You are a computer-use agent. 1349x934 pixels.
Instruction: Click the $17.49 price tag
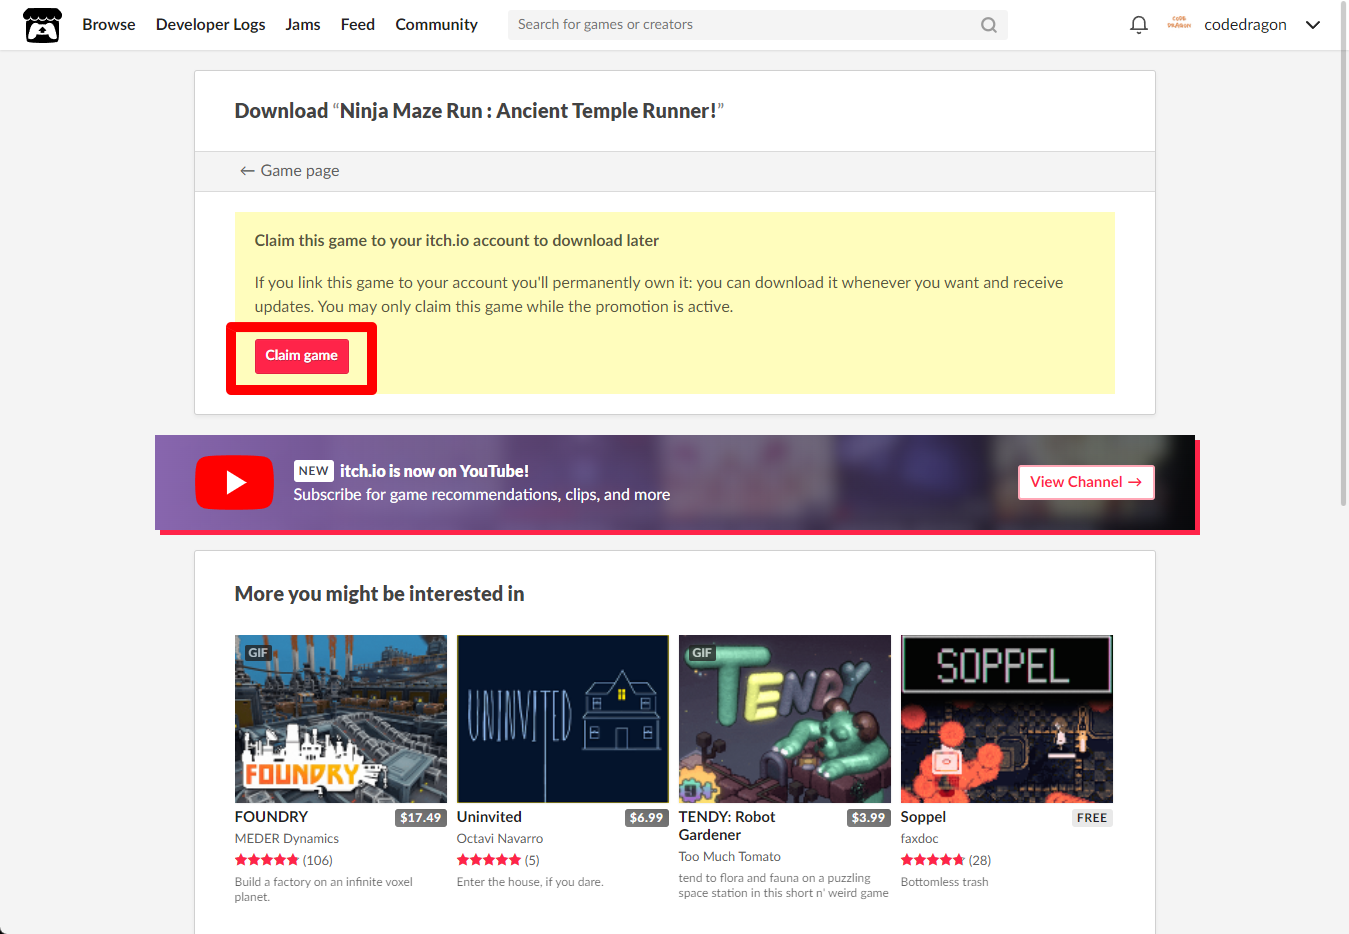(421, 818)
